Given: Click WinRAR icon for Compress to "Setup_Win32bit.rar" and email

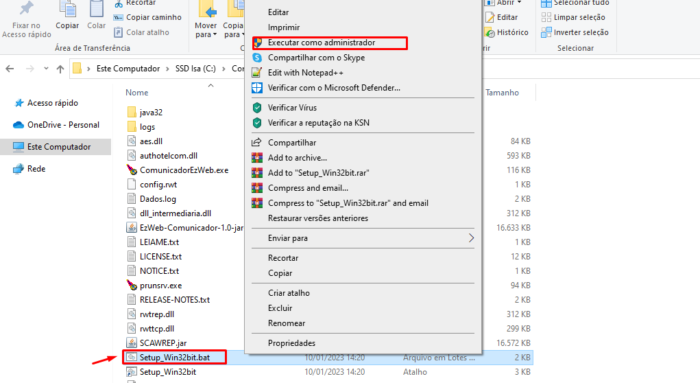Looking at the screenshot, I should point(257,203).
